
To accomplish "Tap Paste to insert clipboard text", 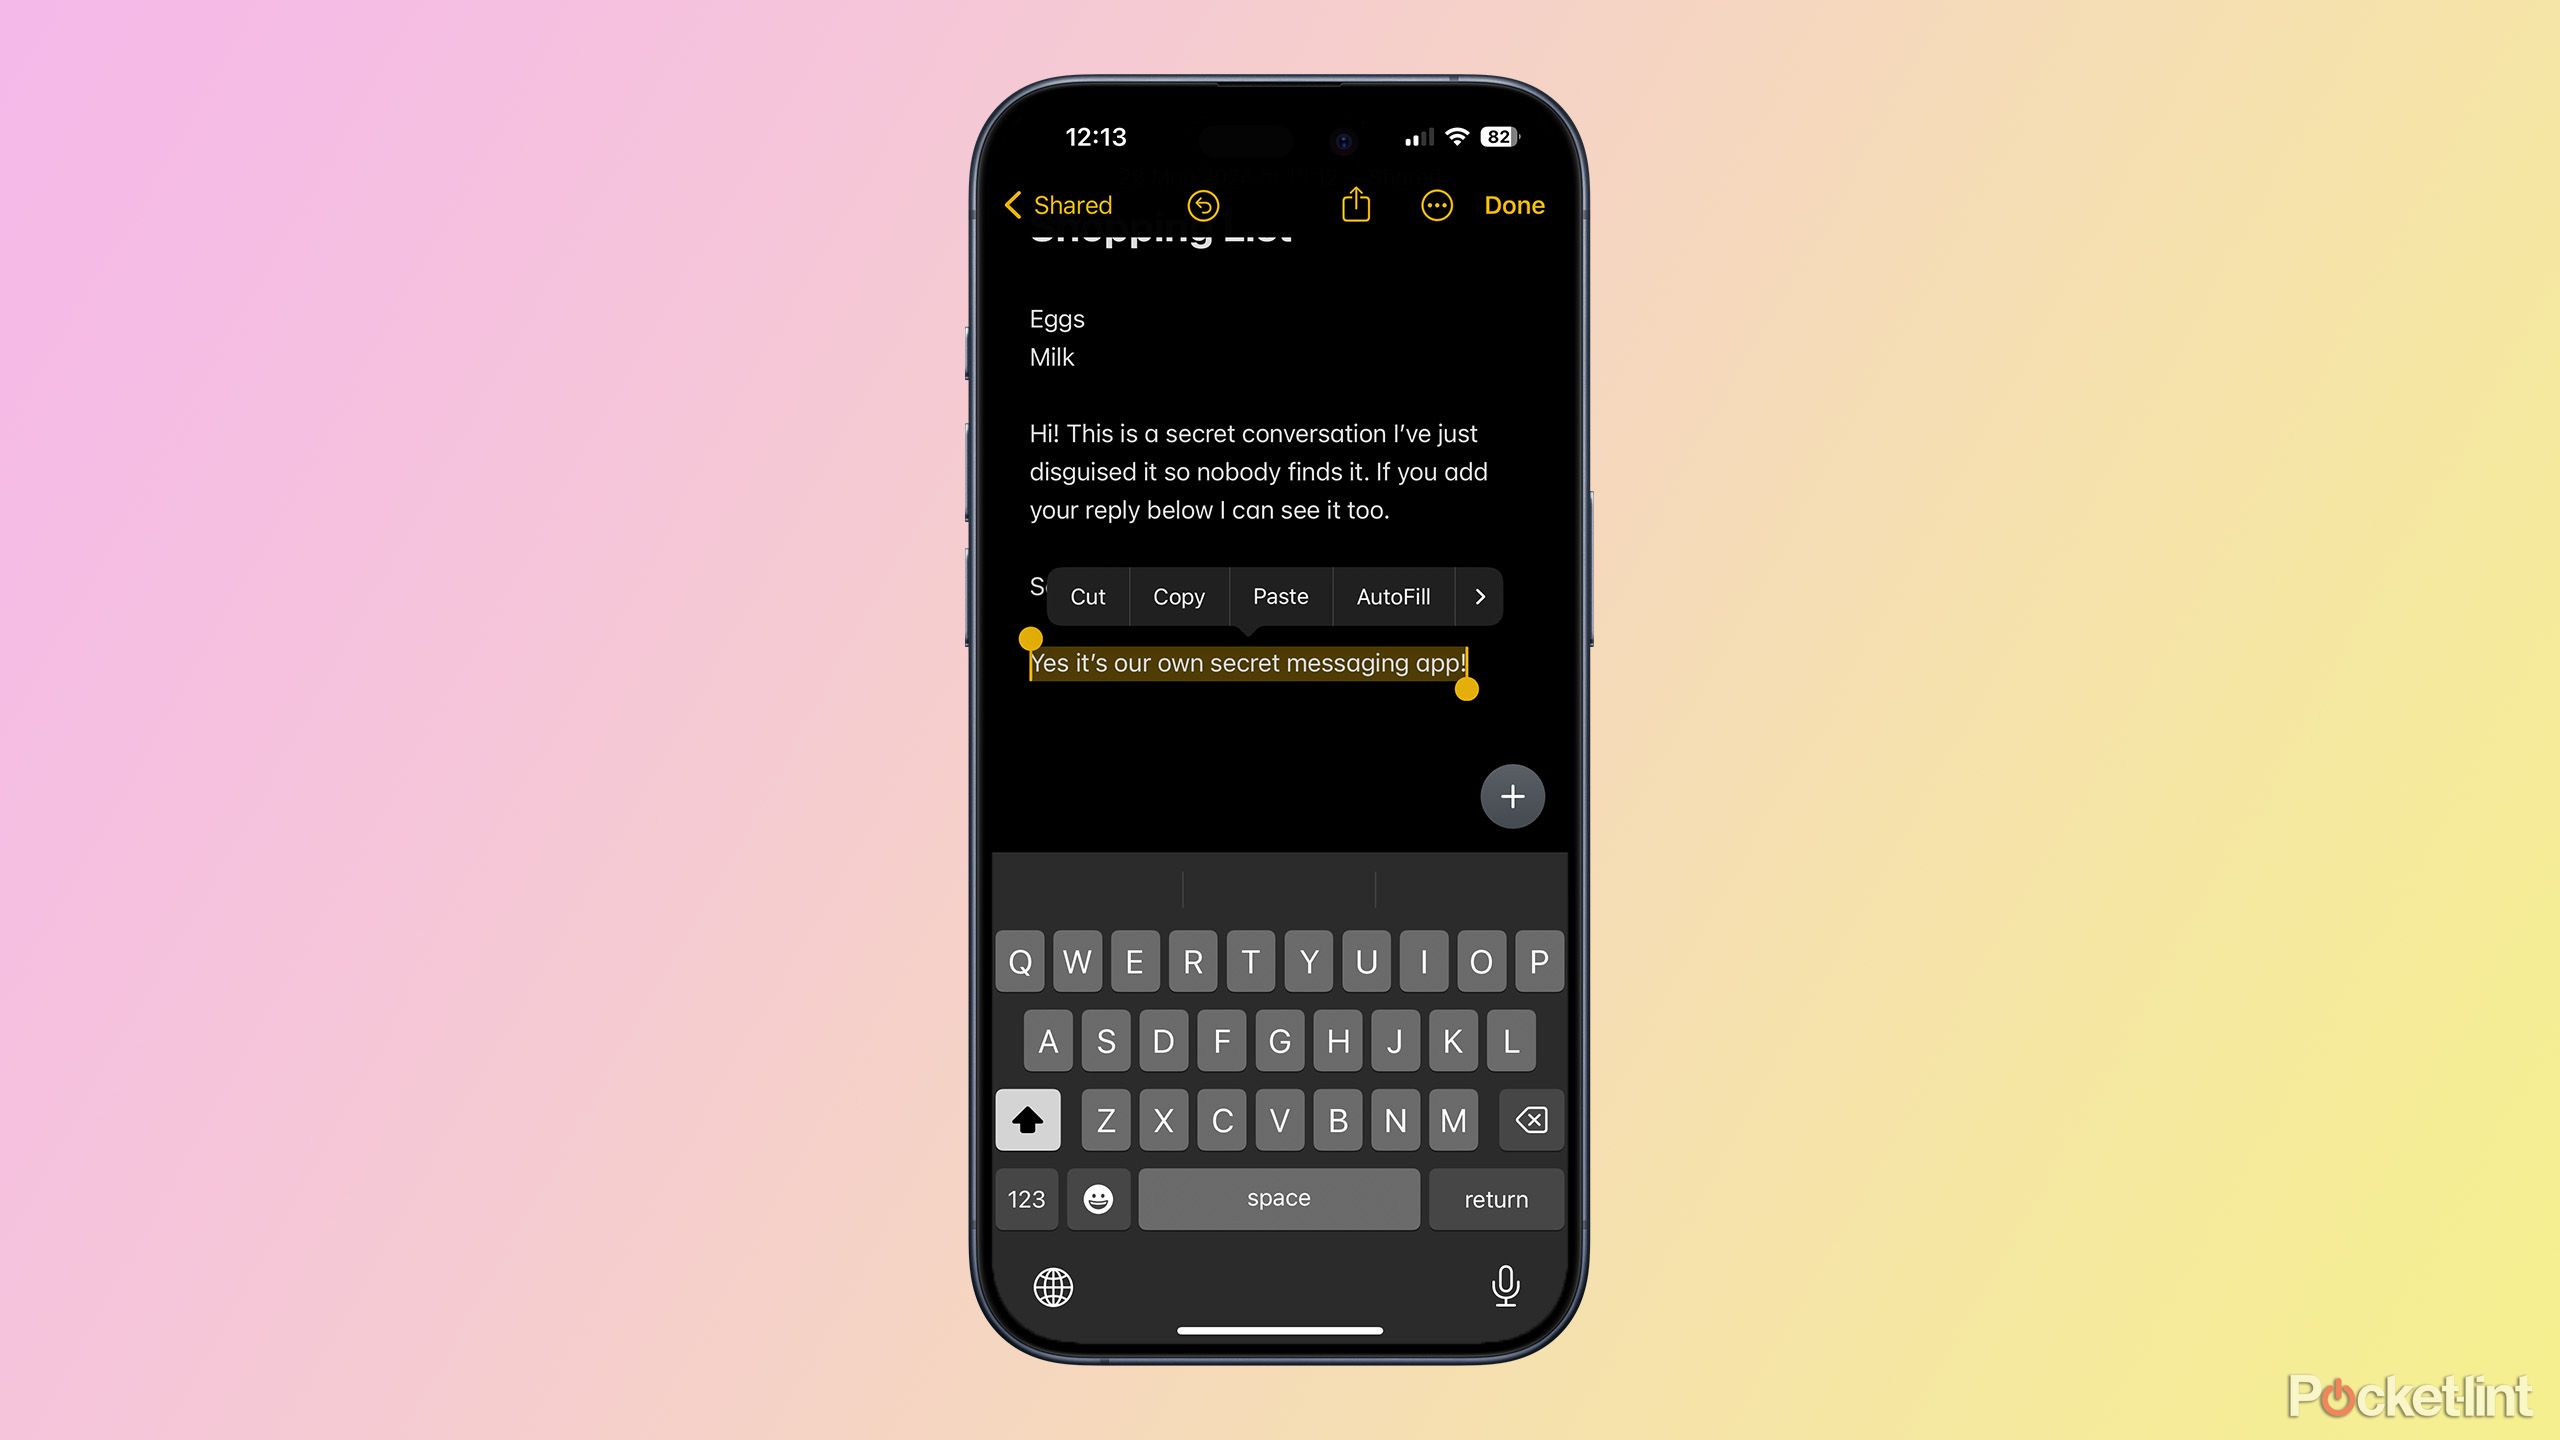I will 1280,596.
